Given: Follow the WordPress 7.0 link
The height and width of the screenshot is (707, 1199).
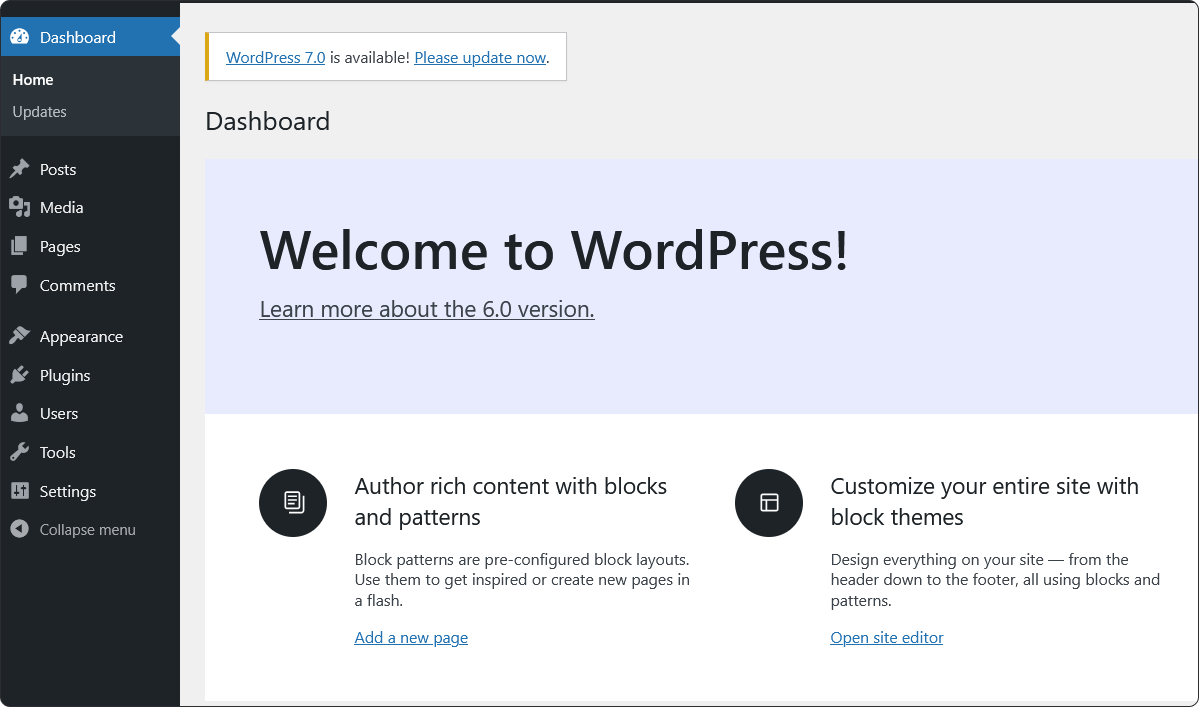Looking at the screenshot, I should coord(275,57).
